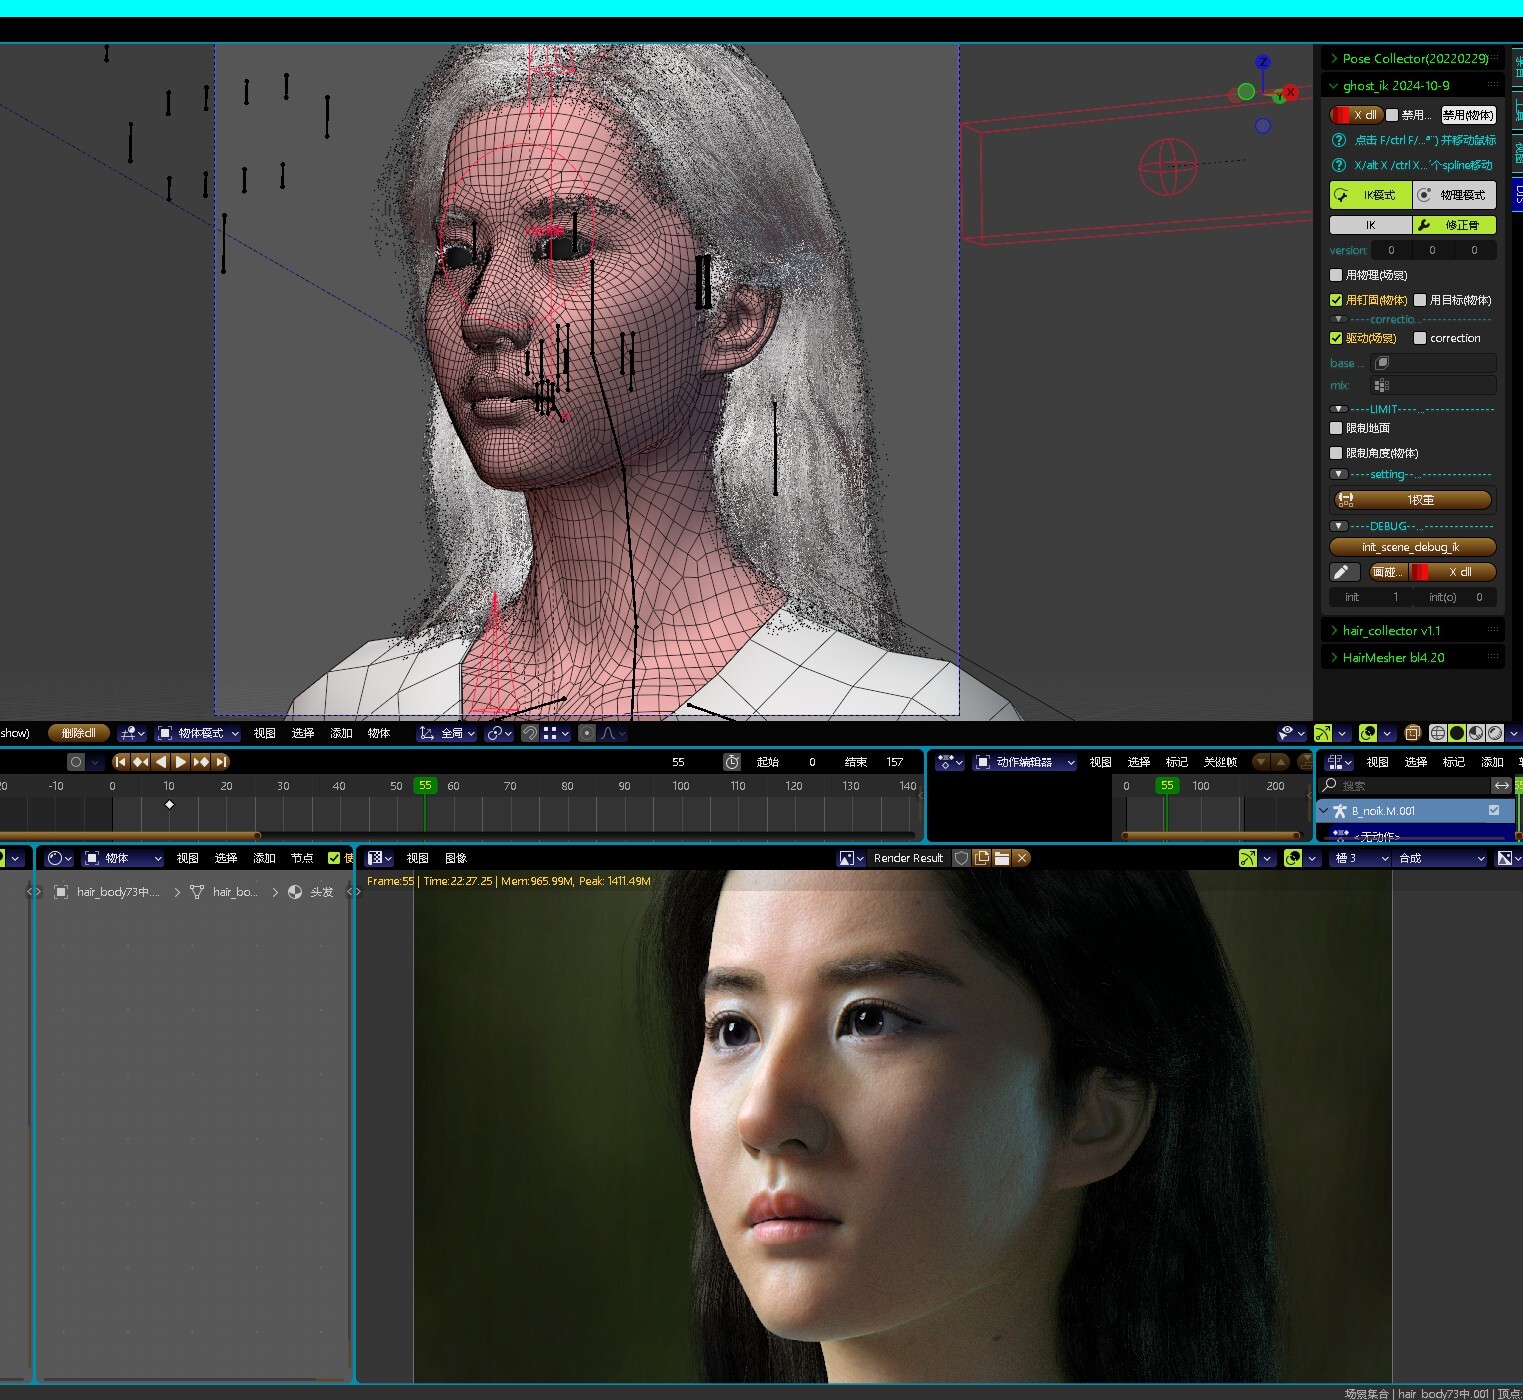
Task: Switch to wireframe viewport shading
Action: (1438, 733)
